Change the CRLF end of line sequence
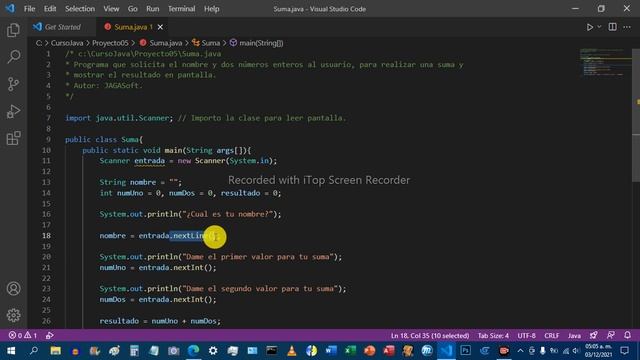This screenshot has height=360, width=640. pos(551,336)
